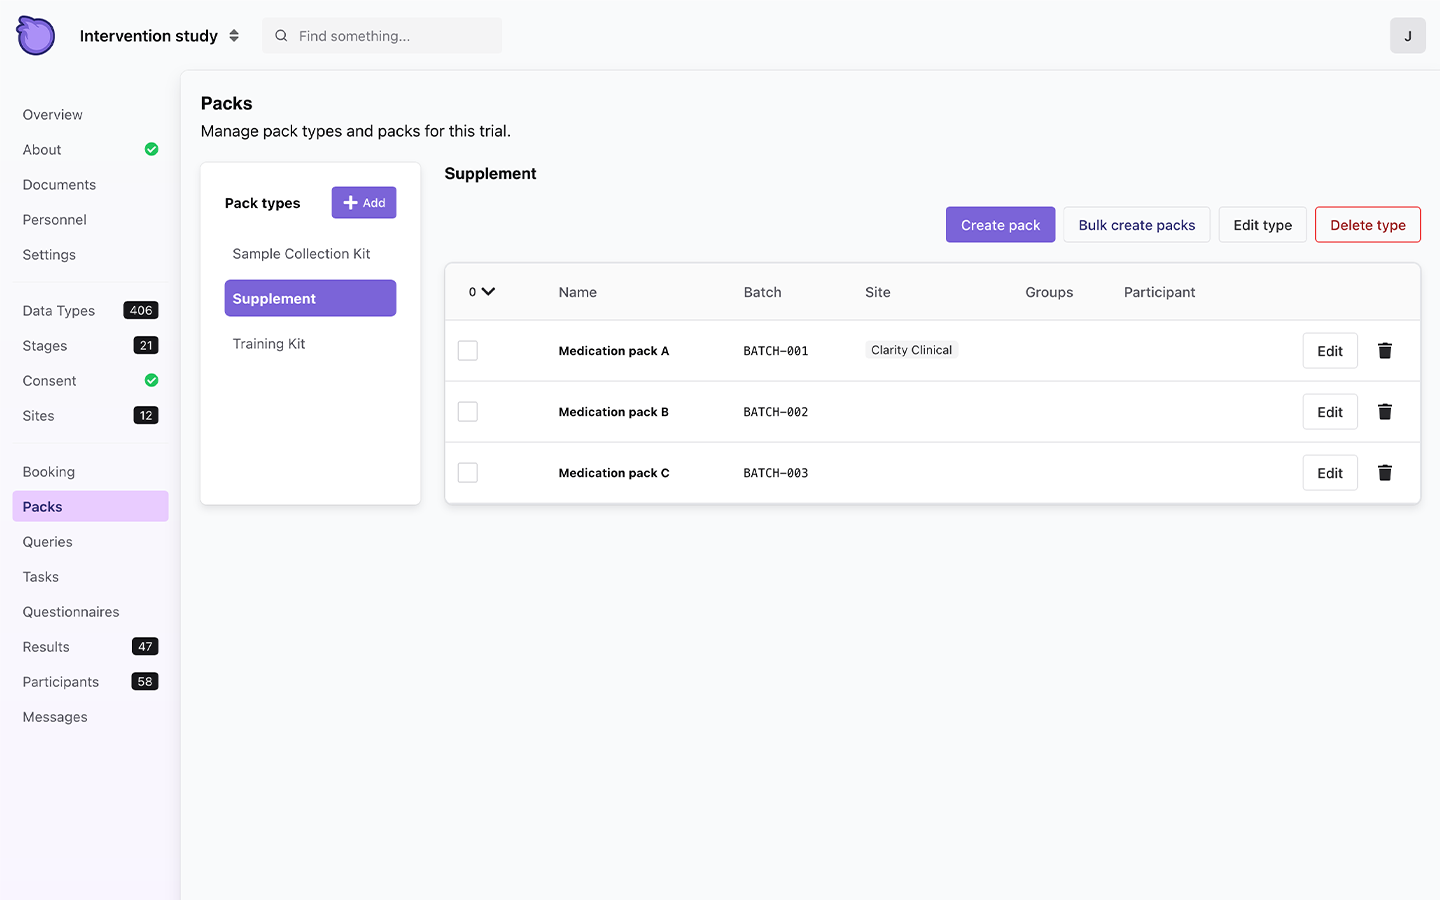1440x900 pixels.
Task: Click Bulk create packs
Action: point(1136,224)
